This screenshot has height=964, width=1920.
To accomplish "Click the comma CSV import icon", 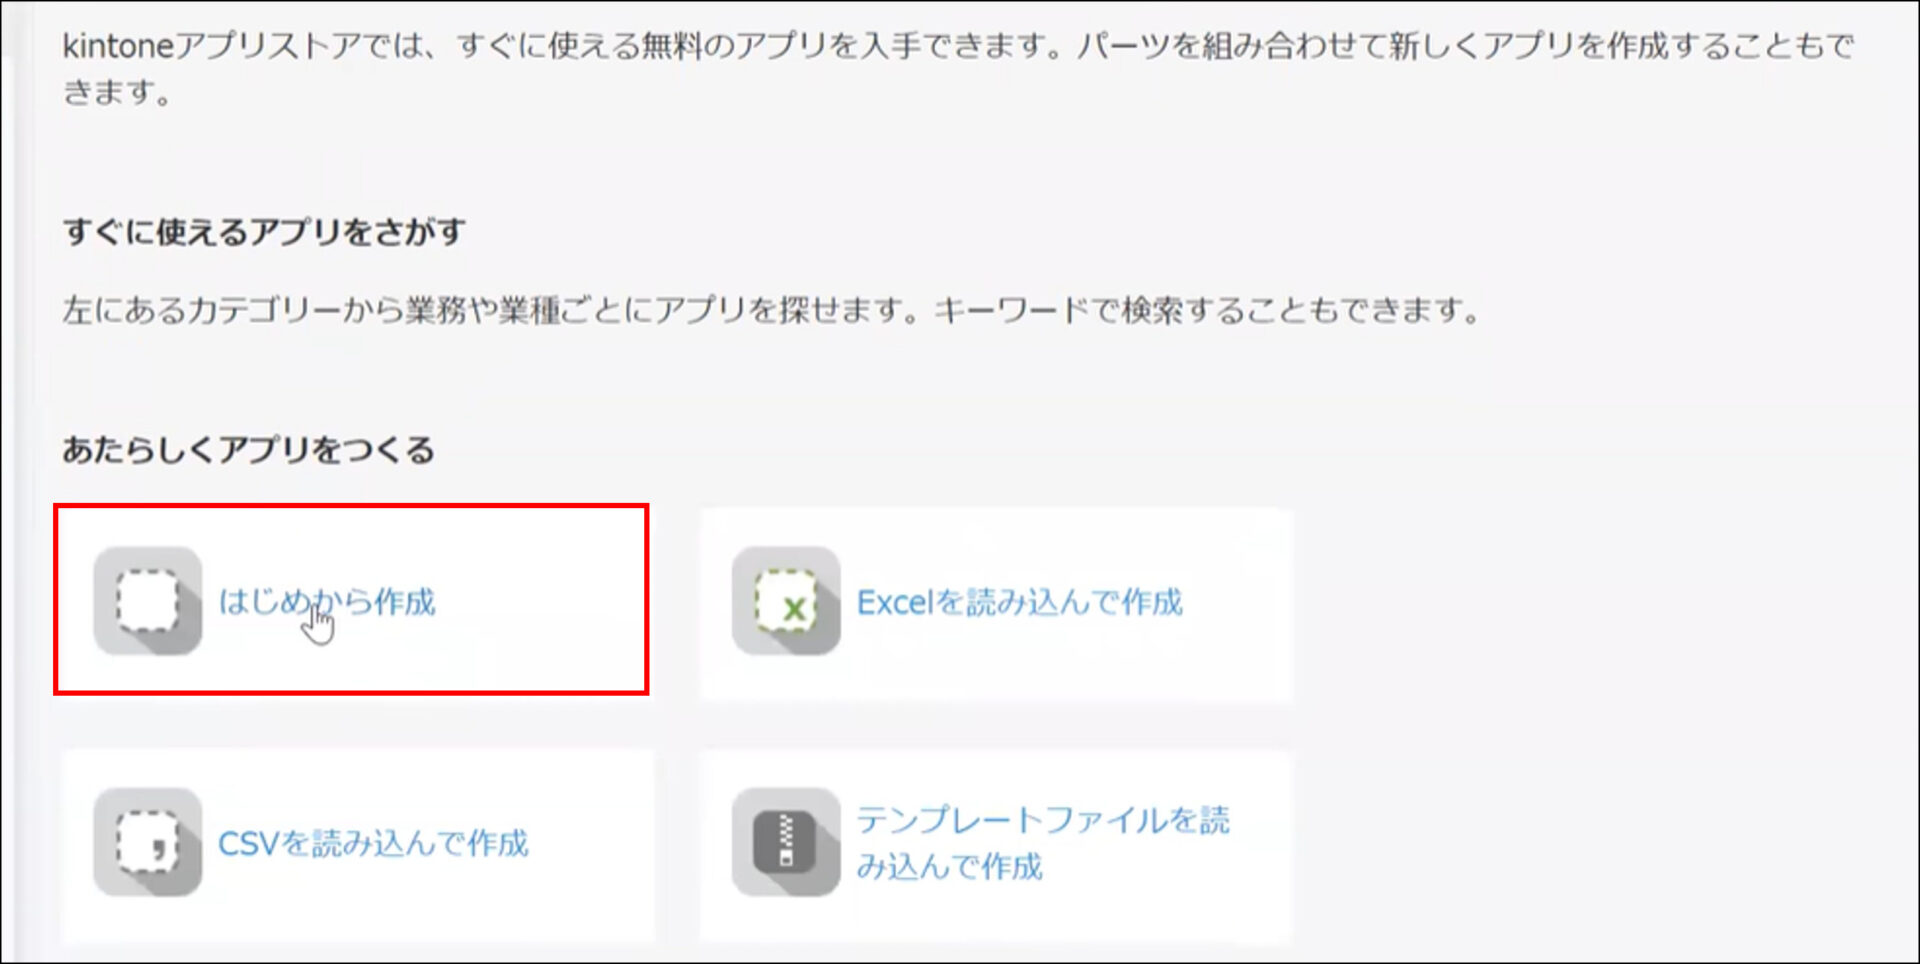I will [x=148, y=842].
